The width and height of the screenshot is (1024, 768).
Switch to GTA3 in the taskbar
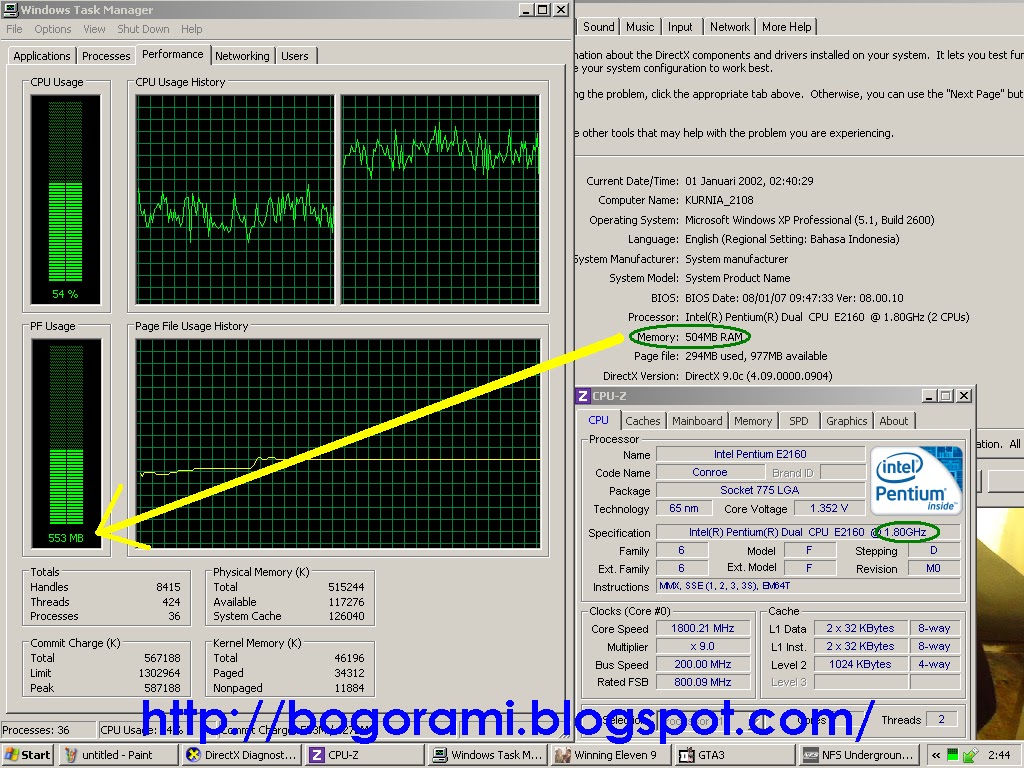coord(735,755)
